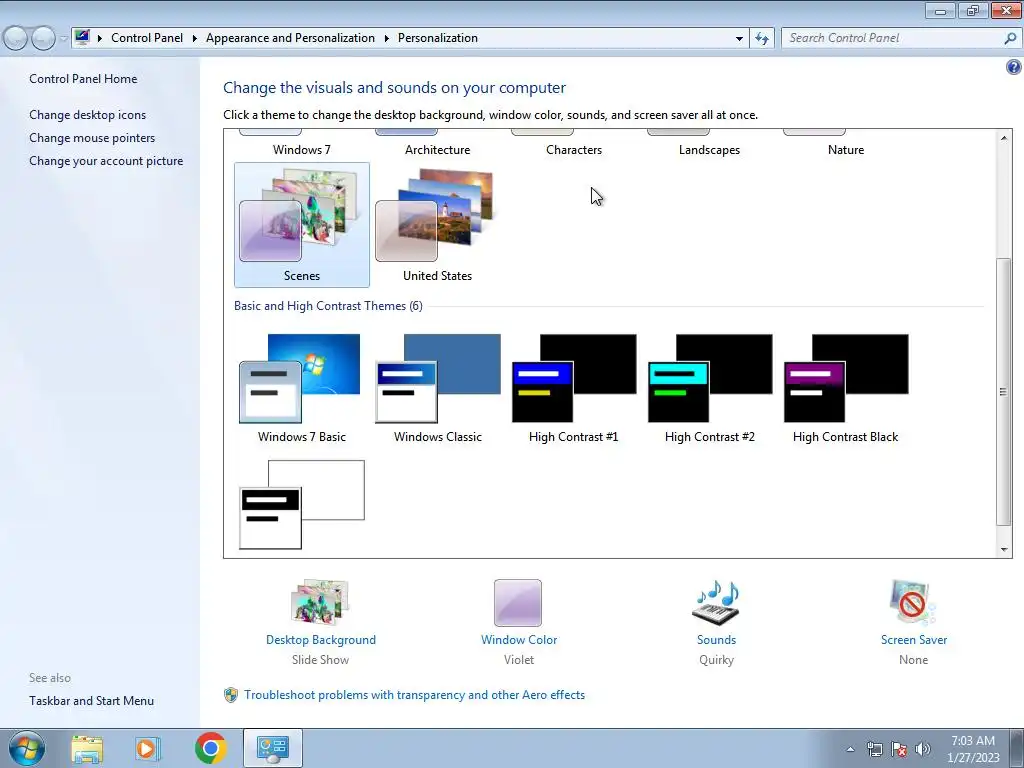Open the Sounds settings icon
The height and width of the screenshot is (768, 1024).
point(716,603)
